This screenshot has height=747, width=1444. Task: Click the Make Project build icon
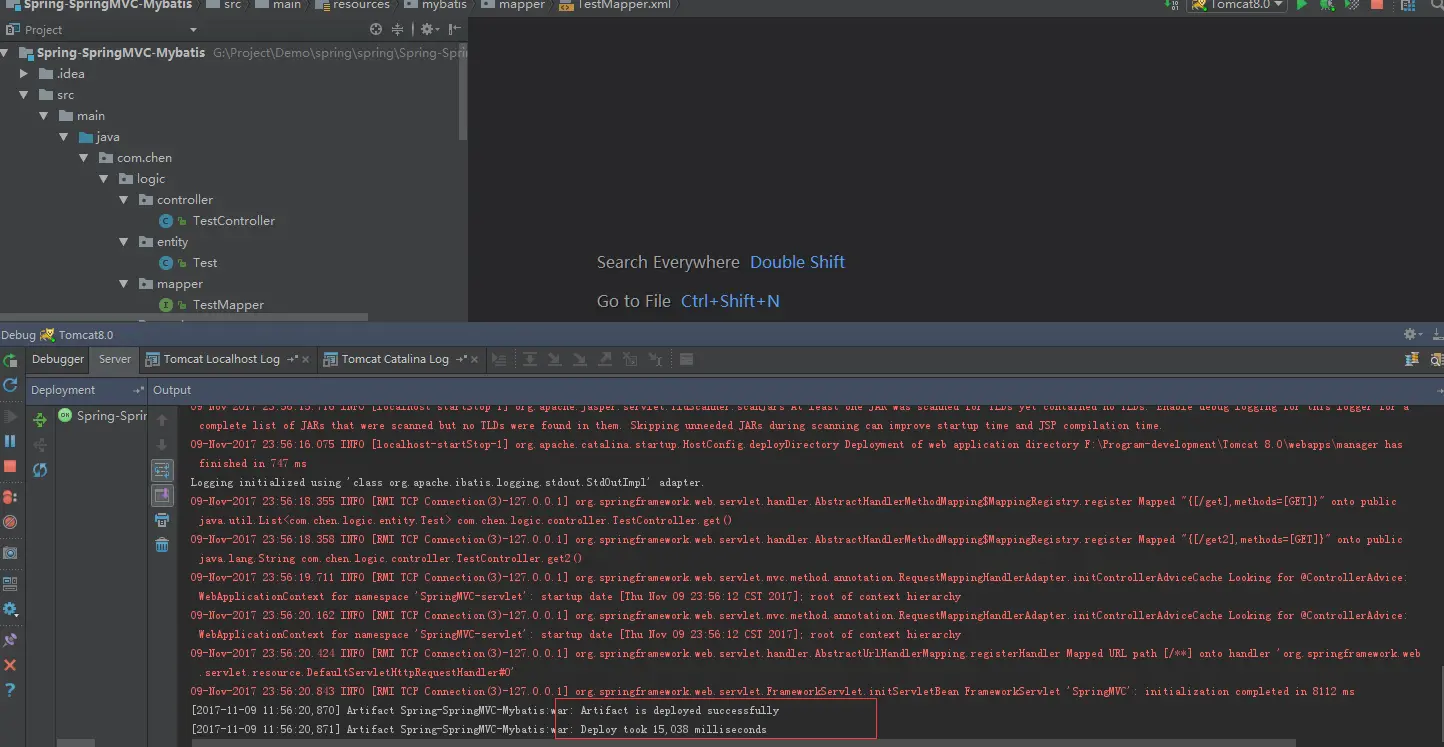pos(1171,5)
